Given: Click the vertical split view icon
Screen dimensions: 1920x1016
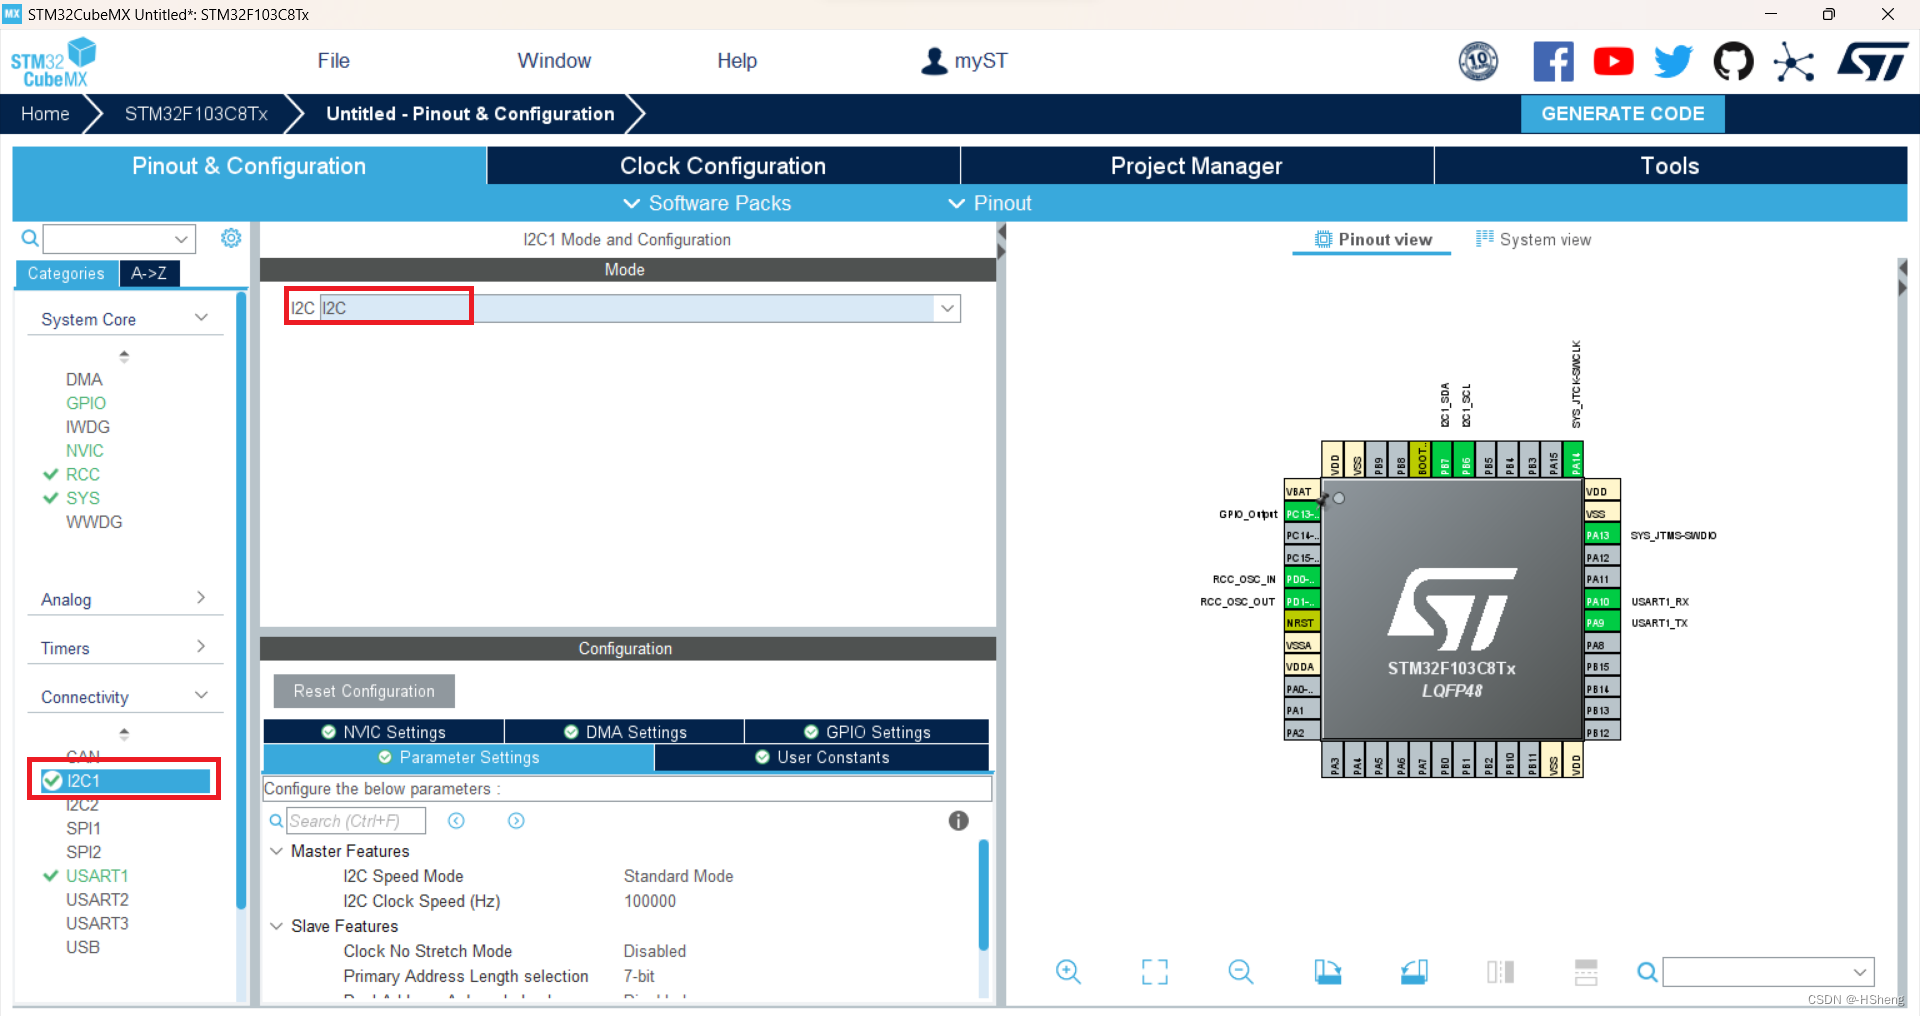Looking at the screenshot, I should (1586, 971).
